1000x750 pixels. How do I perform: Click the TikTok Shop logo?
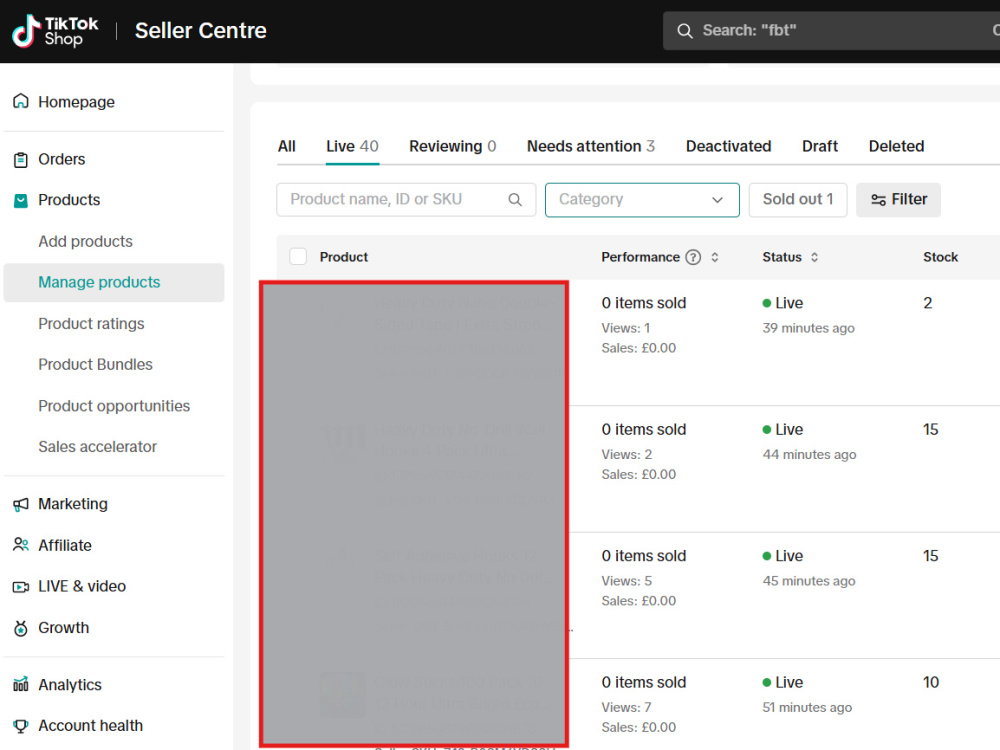pos(55,31)
